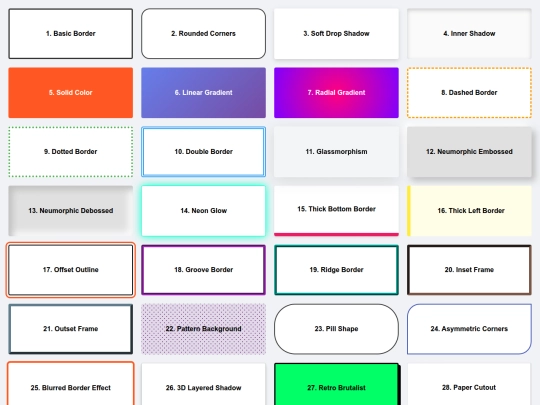Choose the Thick Left Border card

(x=469, y=211)
